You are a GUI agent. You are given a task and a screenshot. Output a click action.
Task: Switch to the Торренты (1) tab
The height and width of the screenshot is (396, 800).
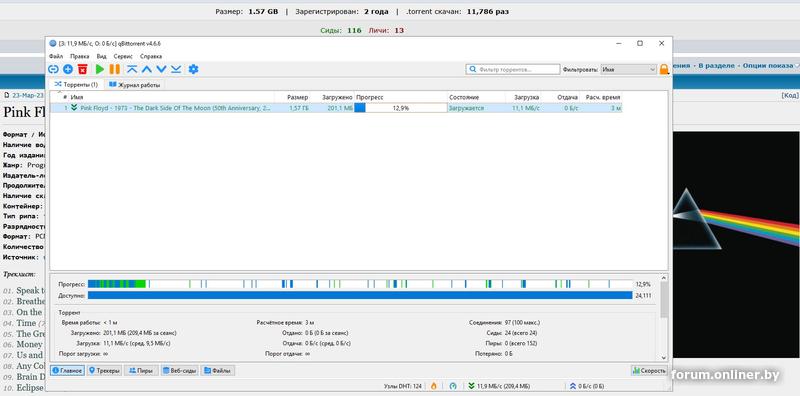click(x=76, y=84)
